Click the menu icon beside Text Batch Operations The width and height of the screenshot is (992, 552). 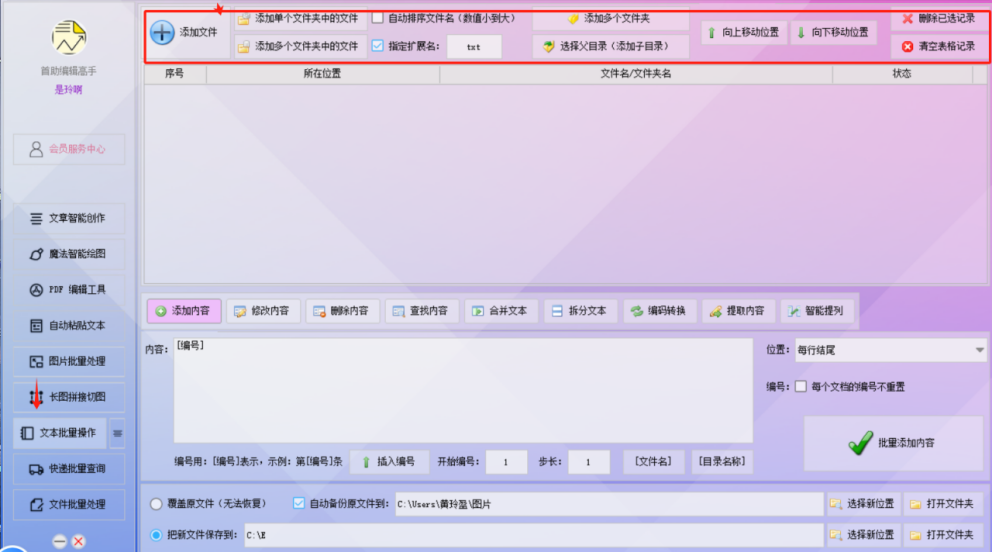pyautogui.click(x=117, y=433)
